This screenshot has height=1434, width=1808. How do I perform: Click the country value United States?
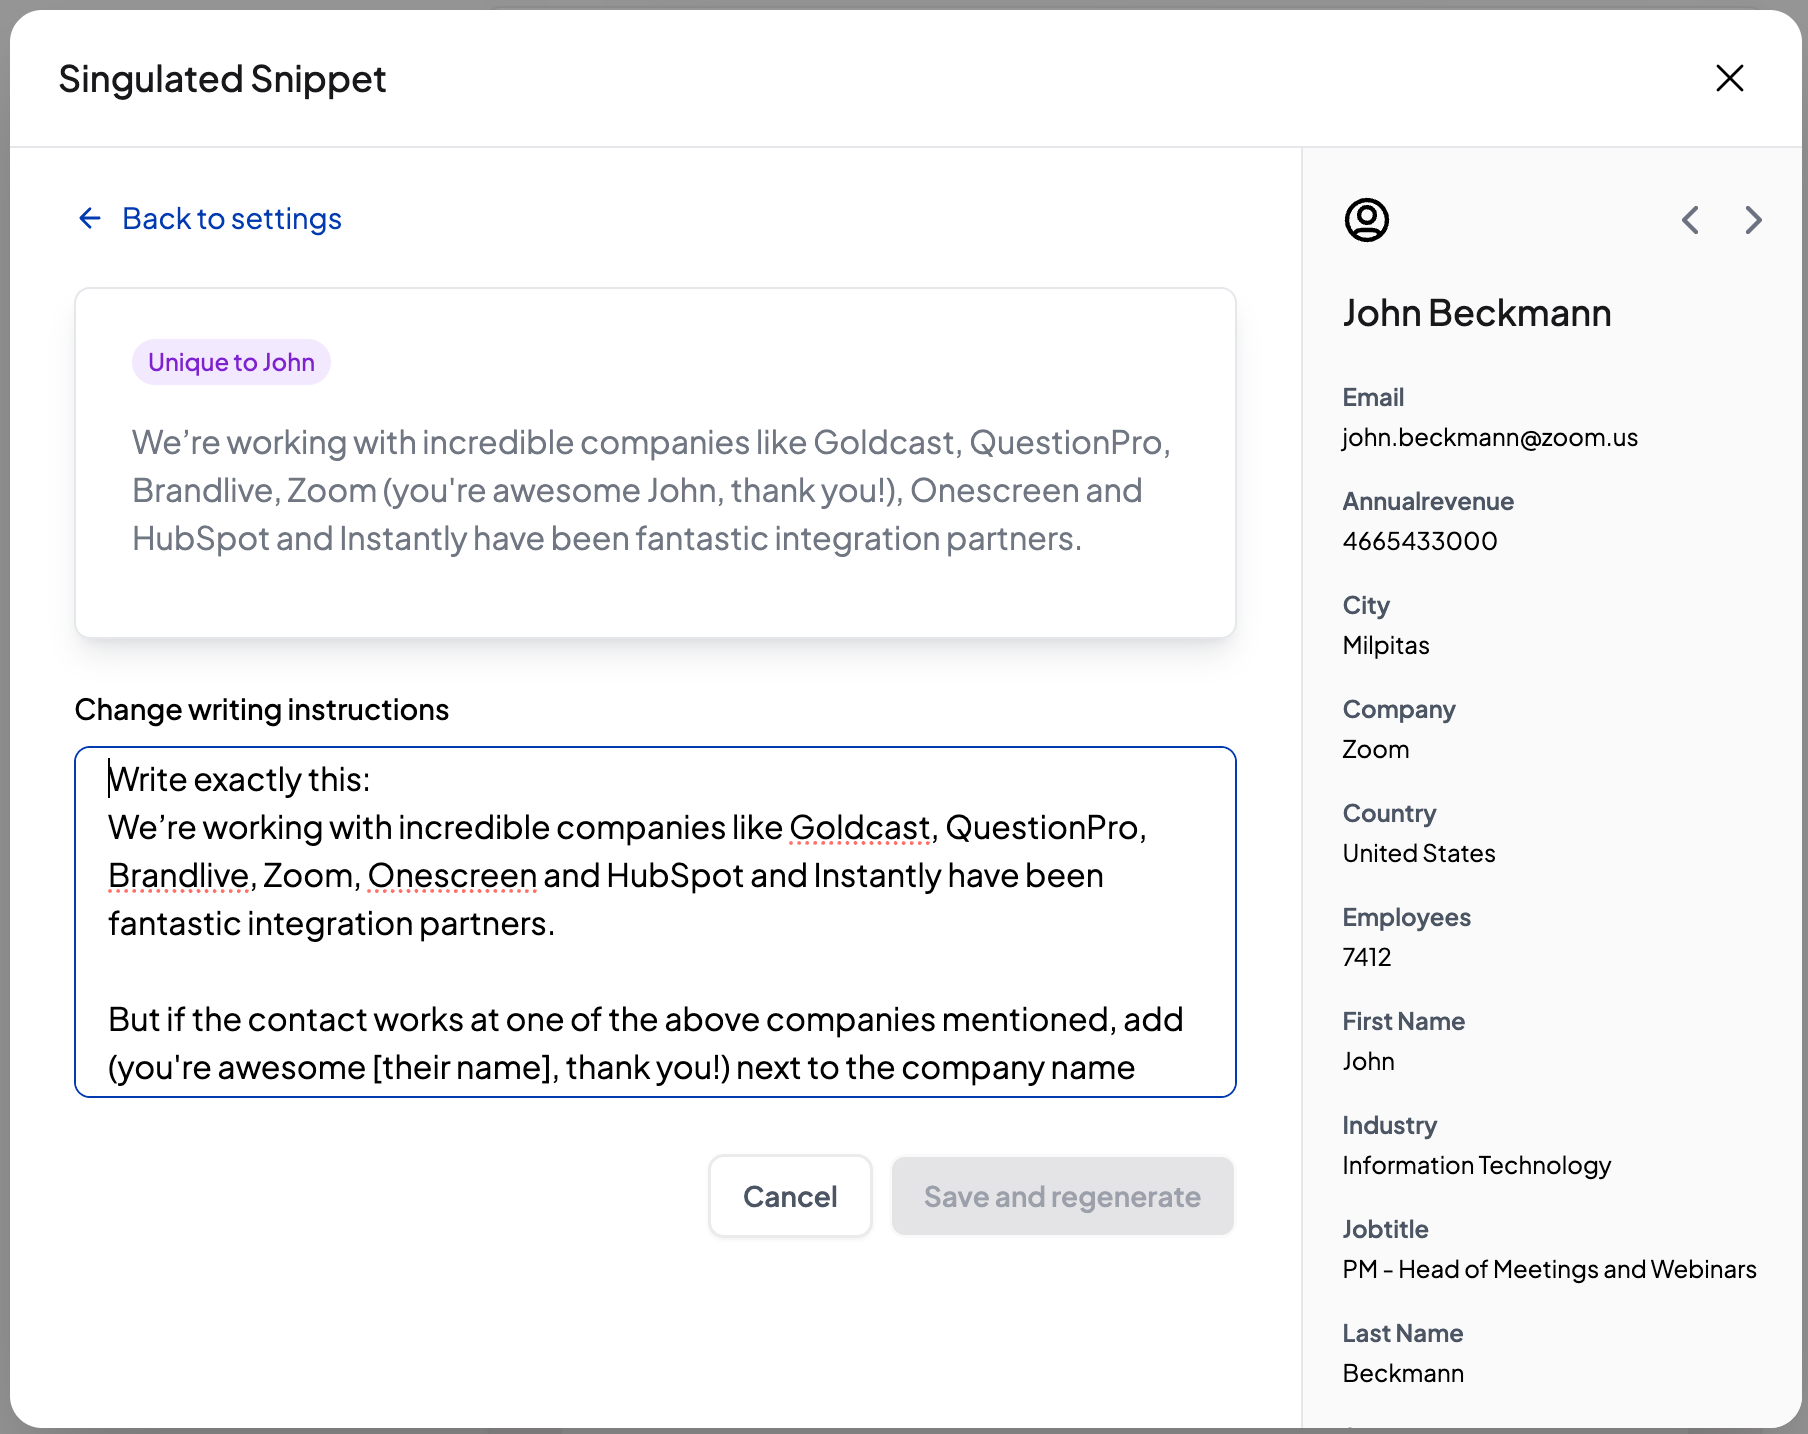pyautogui.click(x=1419, y=853)
